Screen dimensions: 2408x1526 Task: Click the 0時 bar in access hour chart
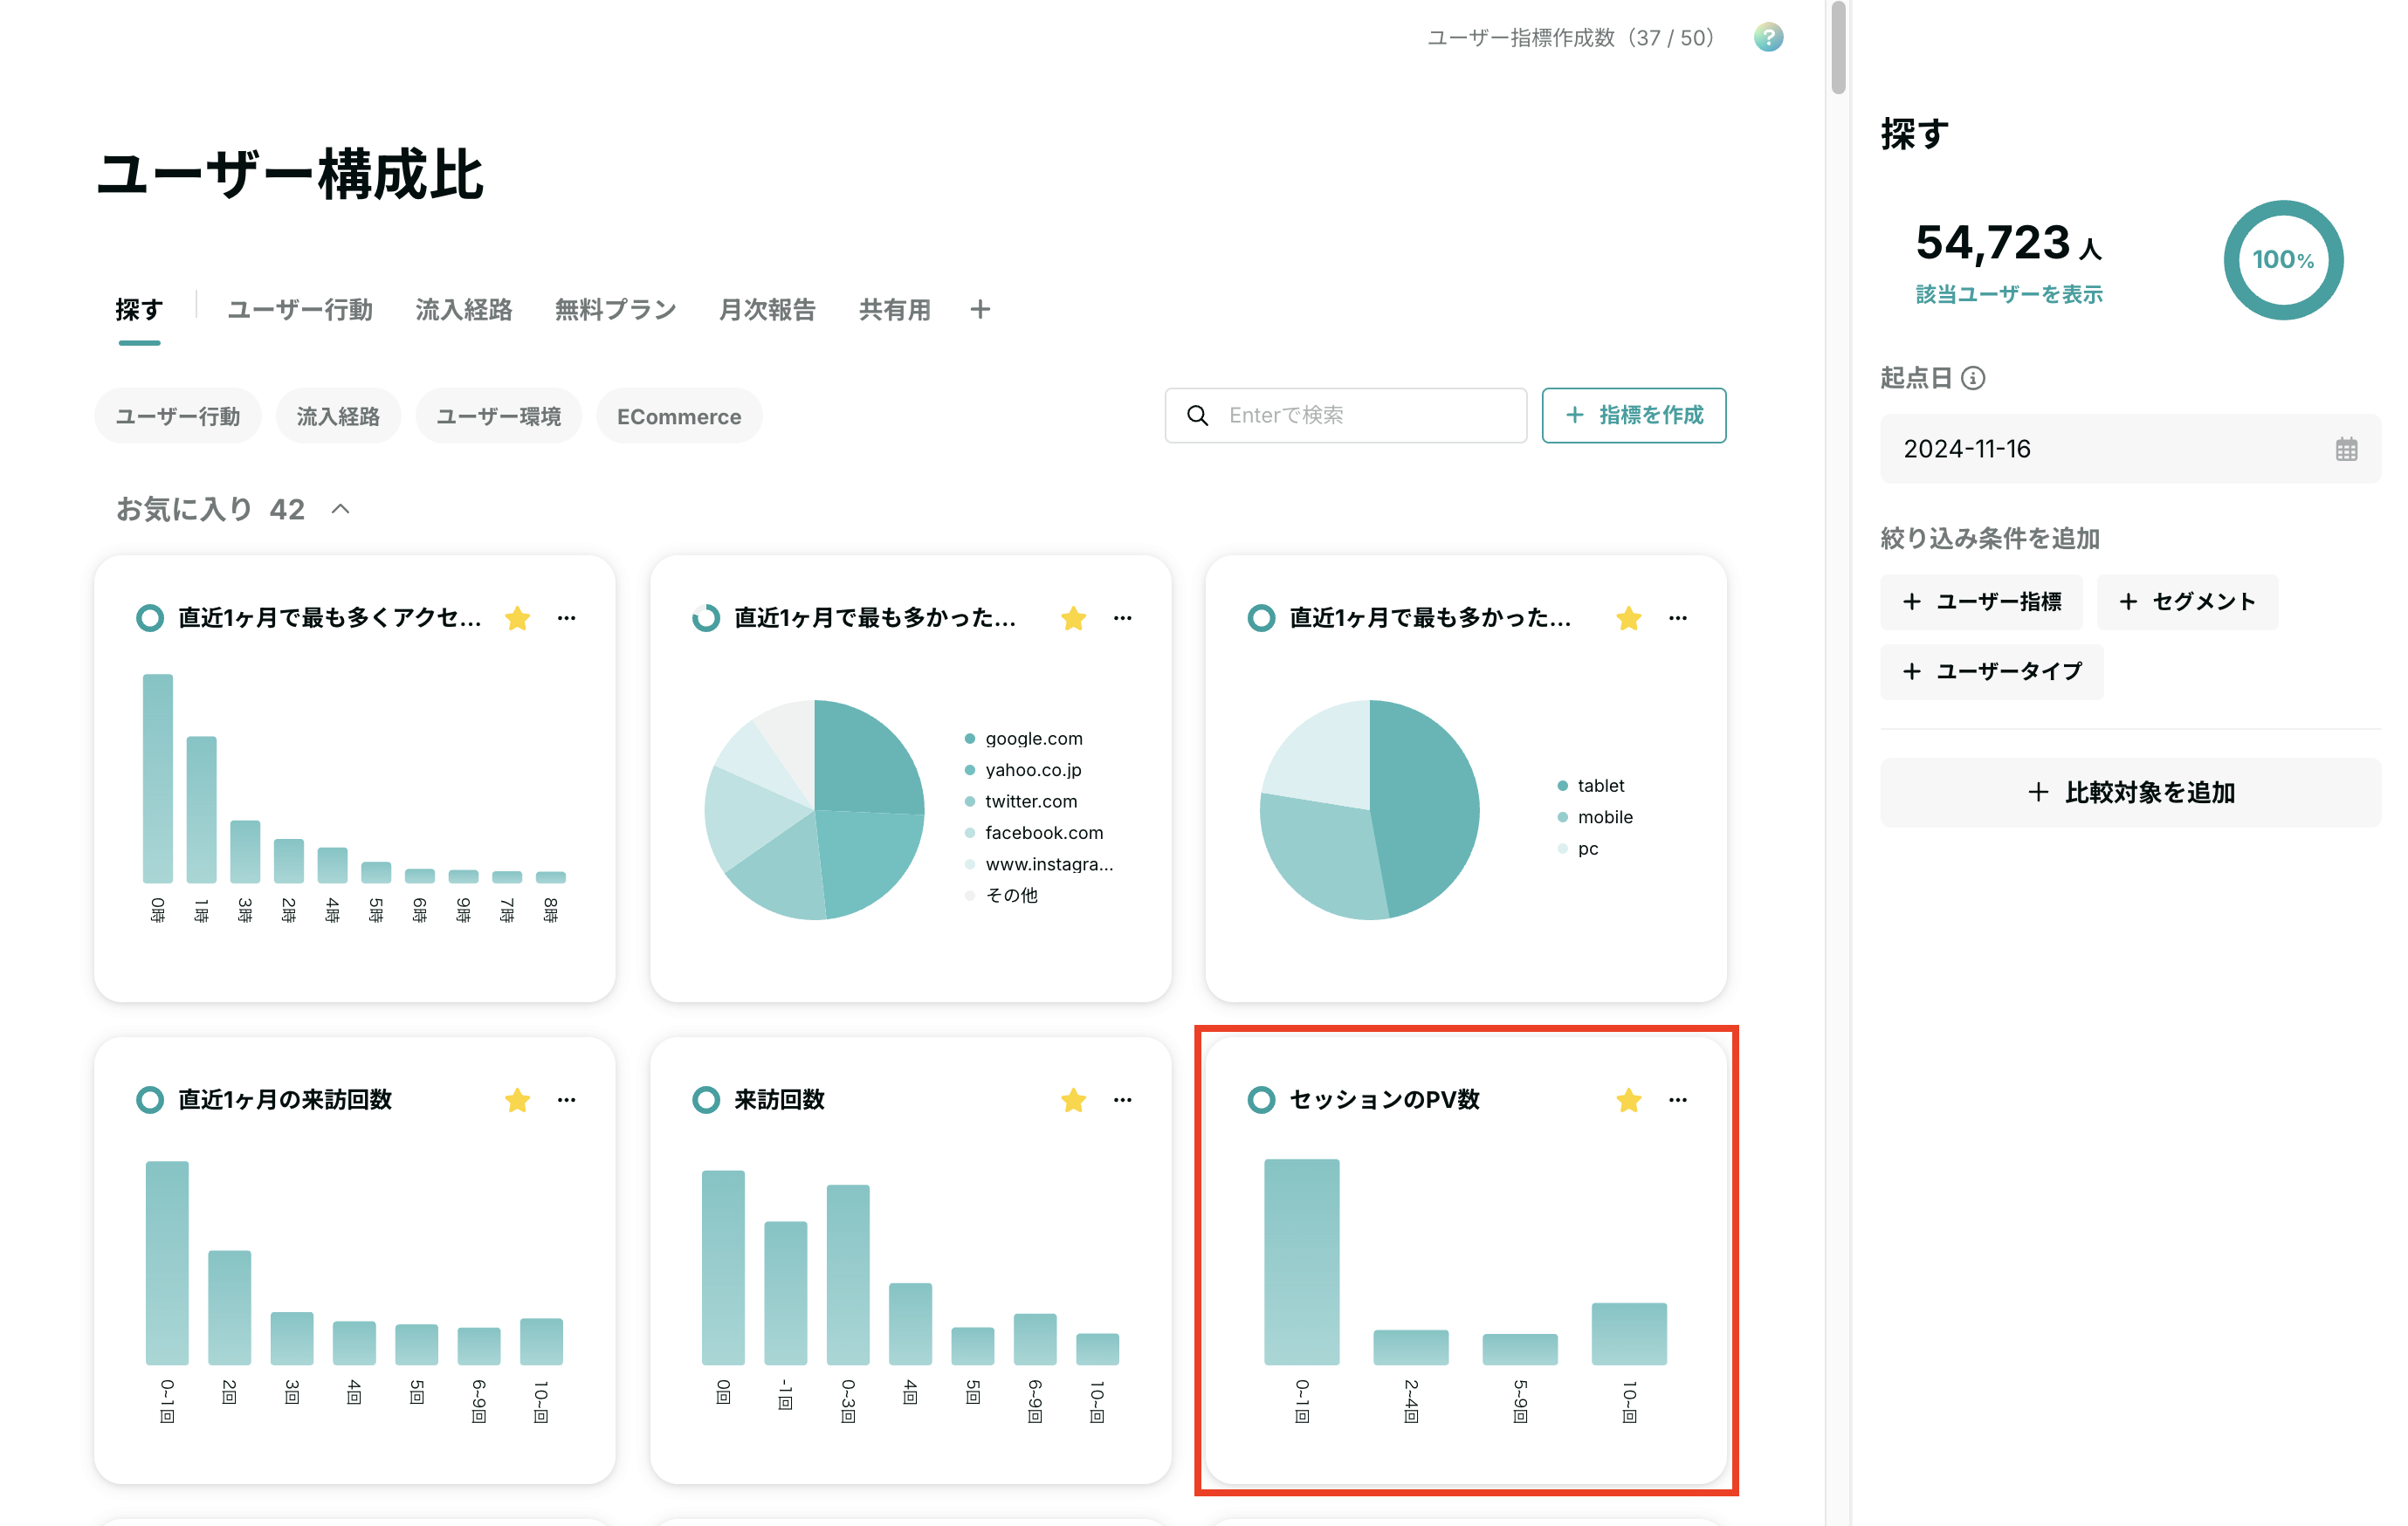pos(158,779)
